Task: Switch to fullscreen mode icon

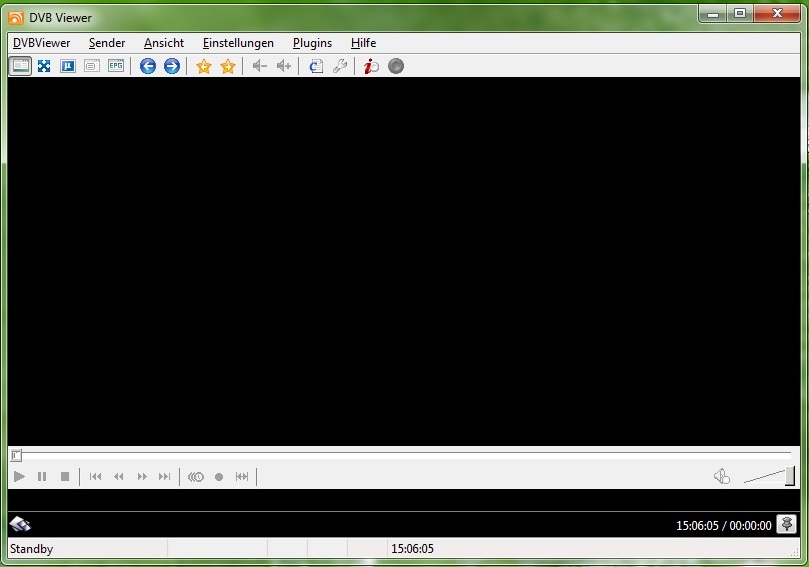Action: point(44,66)
